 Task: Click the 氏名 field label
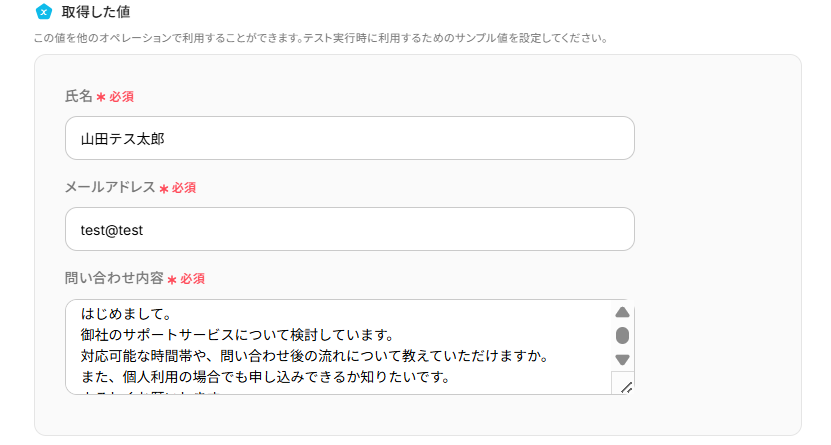click(79, 96)
